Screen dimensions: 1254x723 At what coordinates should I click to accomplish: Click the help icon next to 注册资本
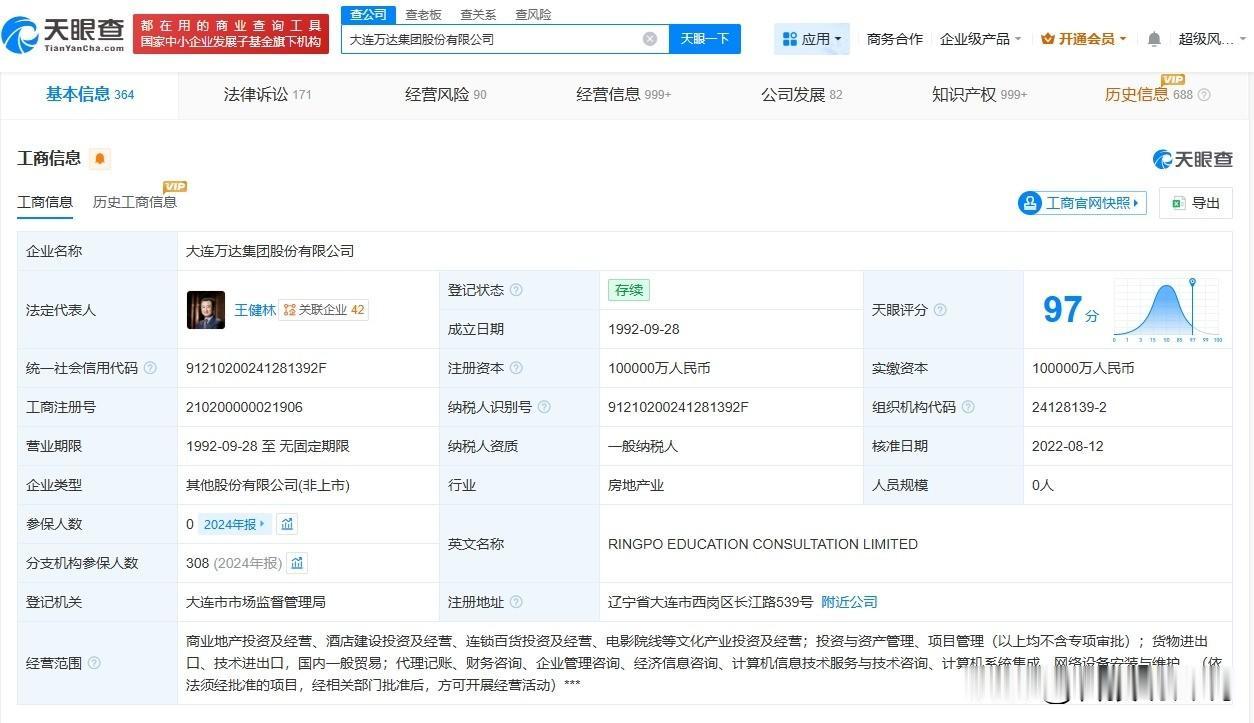coord(516,368)
